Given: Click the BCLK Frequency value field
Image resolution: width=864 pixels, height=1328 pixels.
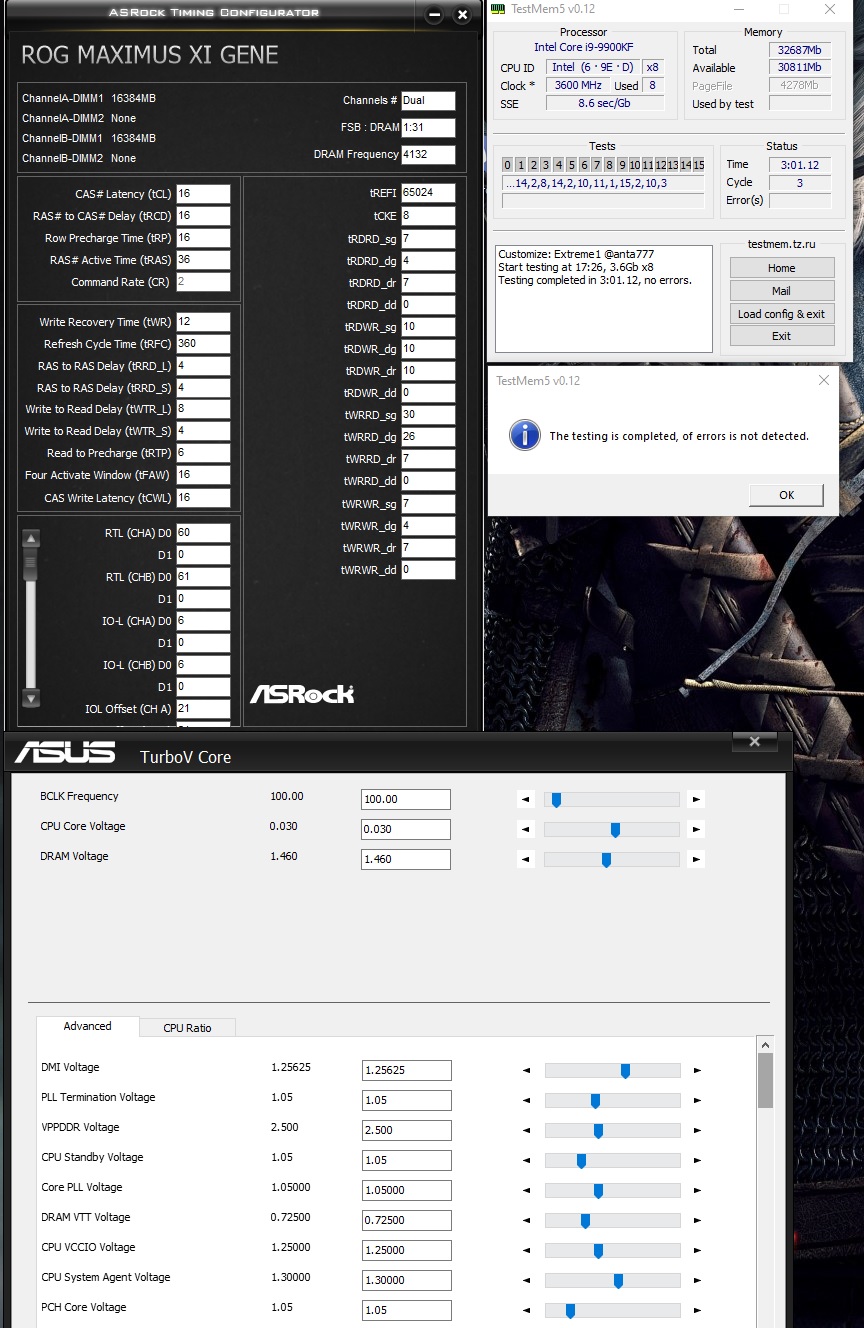Looking at the screenshot, I should [x=406, y=799].
